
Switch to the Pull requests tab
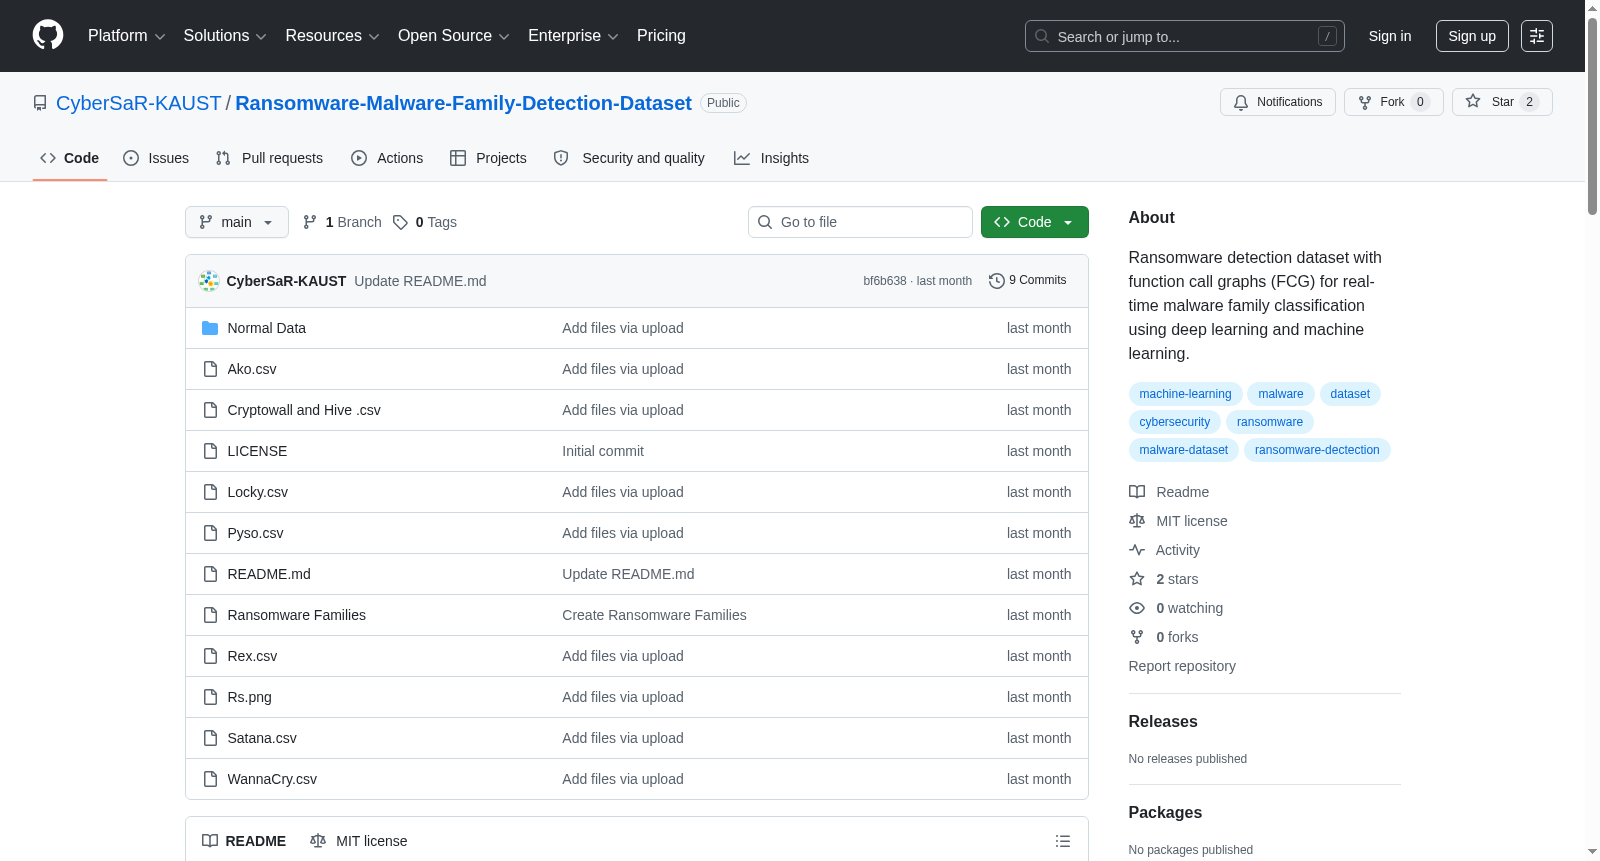coord(269,158)
